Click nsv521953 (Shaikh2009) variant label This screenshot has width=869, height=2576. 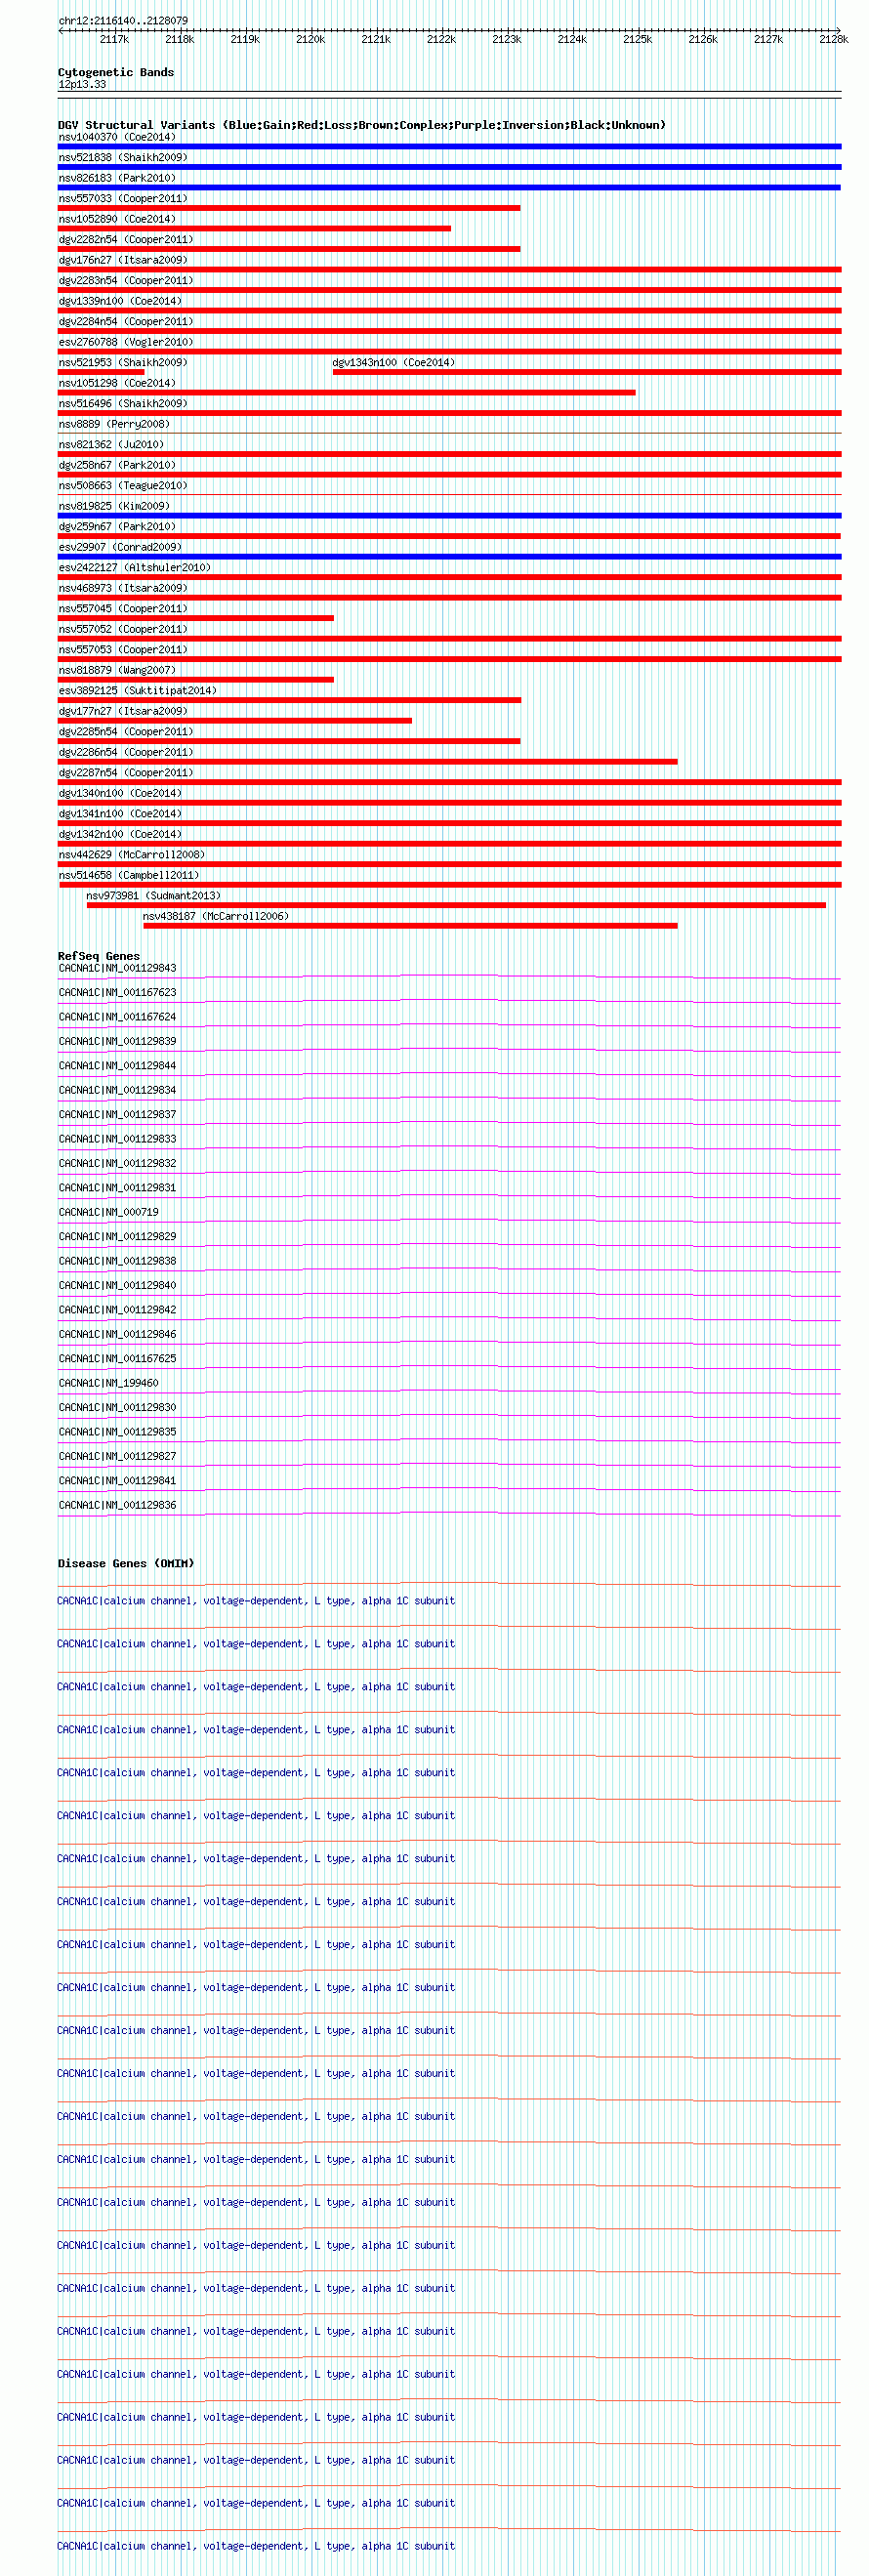pos(123,362)
